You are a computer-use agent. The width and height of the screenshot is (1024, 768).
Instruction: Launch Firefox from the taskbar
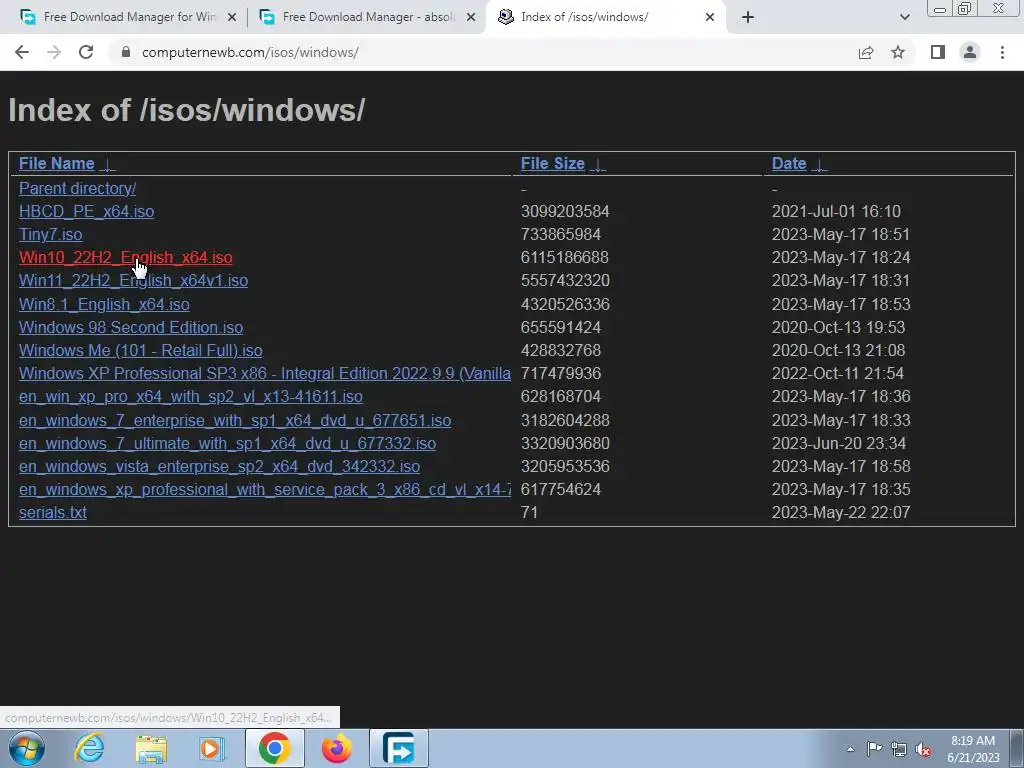pos(336,748)
